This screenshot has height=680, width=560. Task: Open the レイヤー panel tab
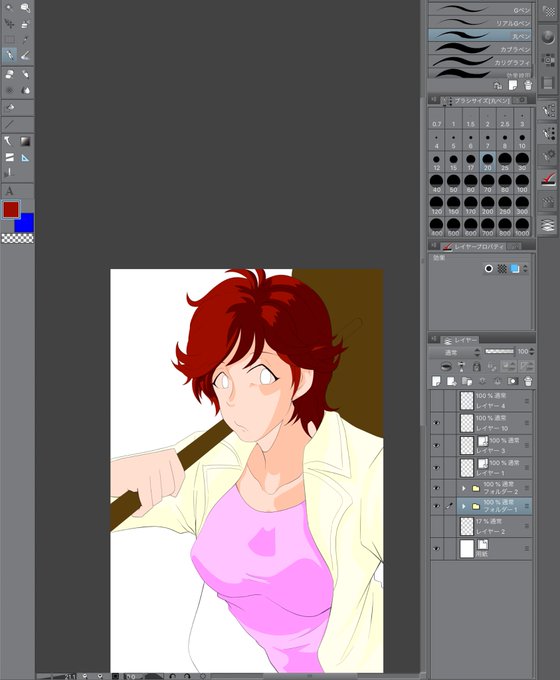click(460, 340)
